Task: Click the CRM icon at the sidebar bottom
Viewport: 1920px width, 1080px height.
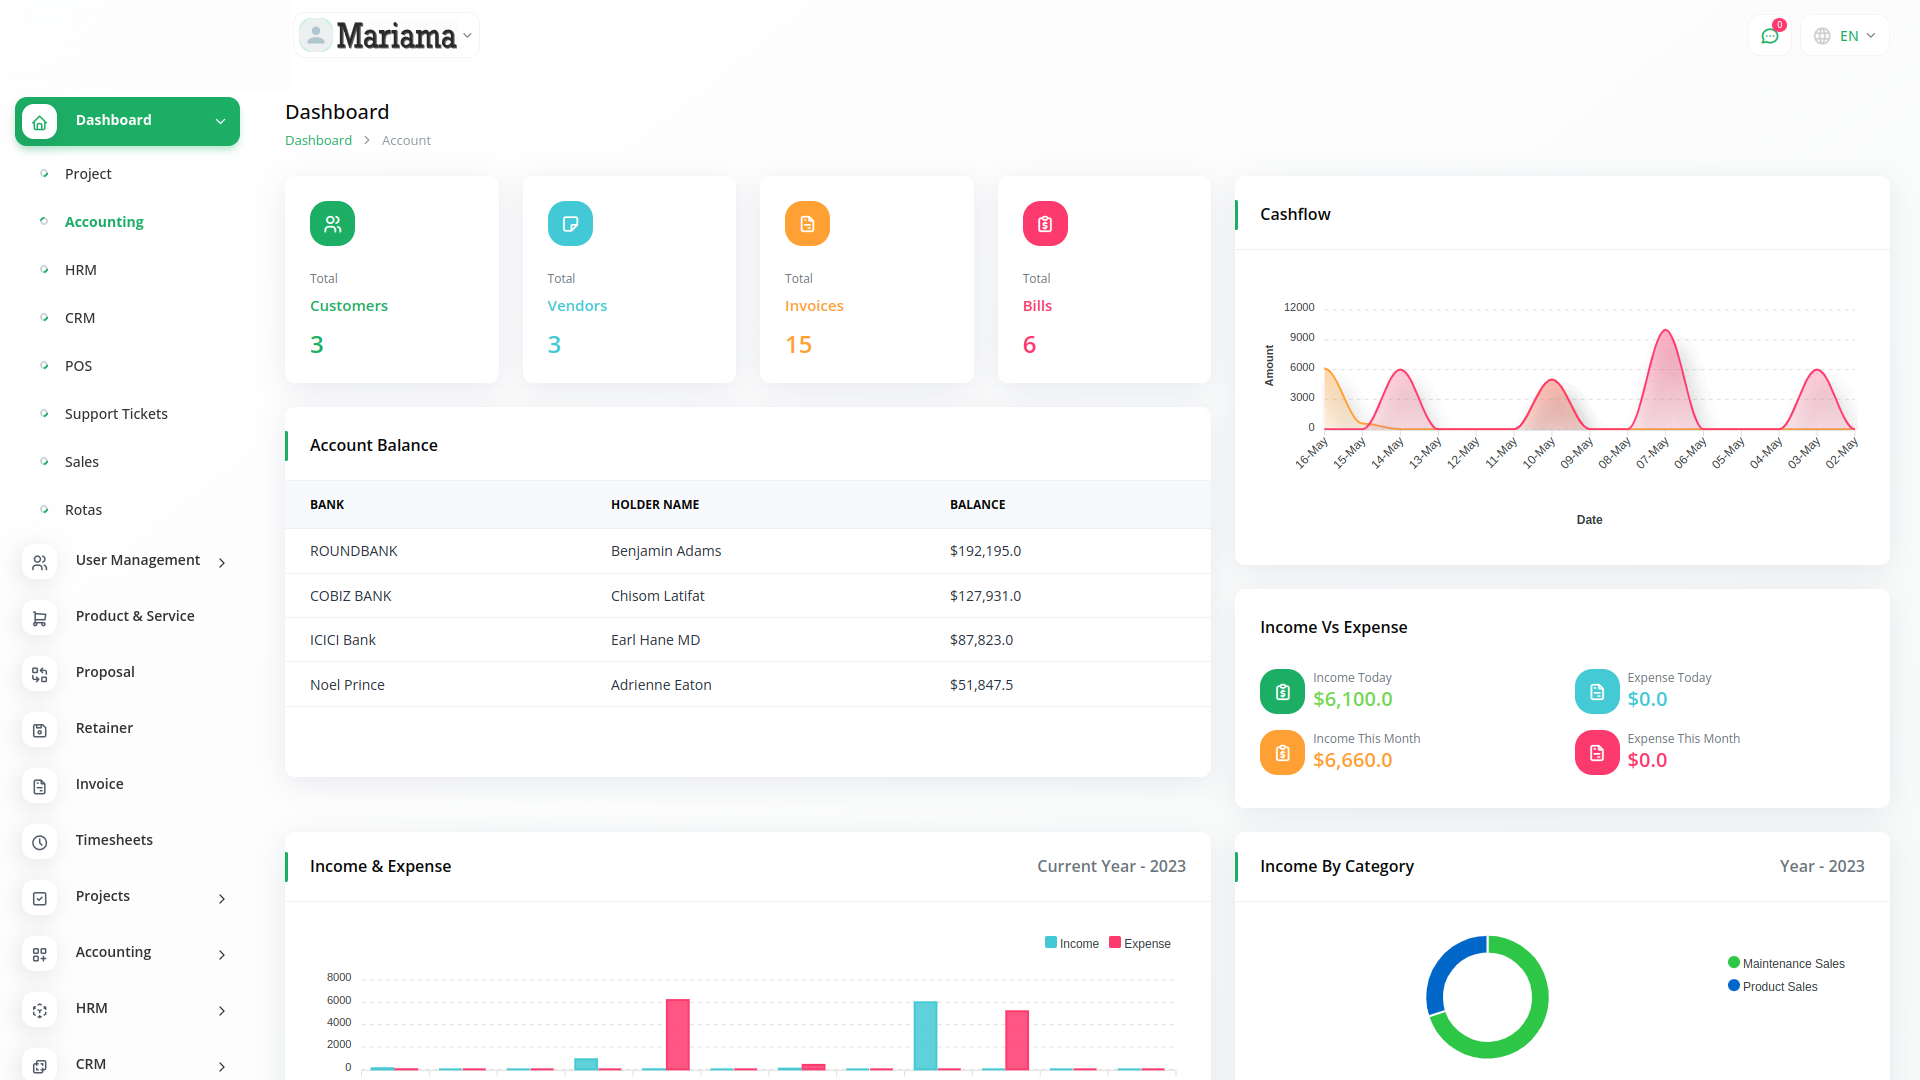Action: coord(39,1066)
